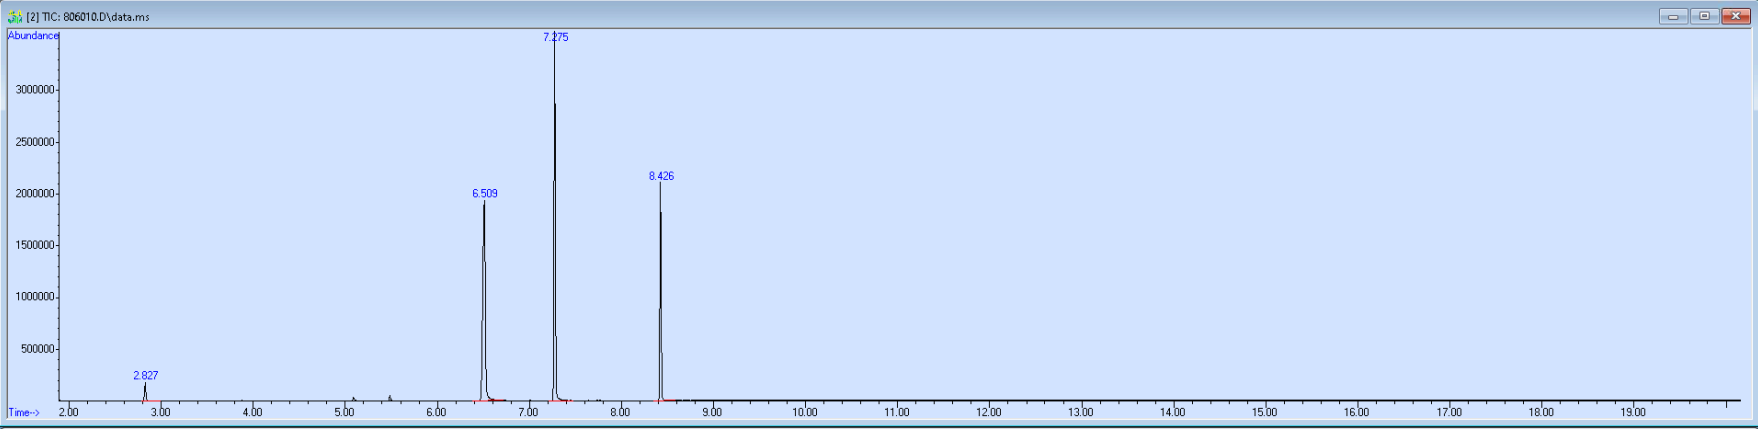Click the 15.00 time axis label

(1265, 412)
